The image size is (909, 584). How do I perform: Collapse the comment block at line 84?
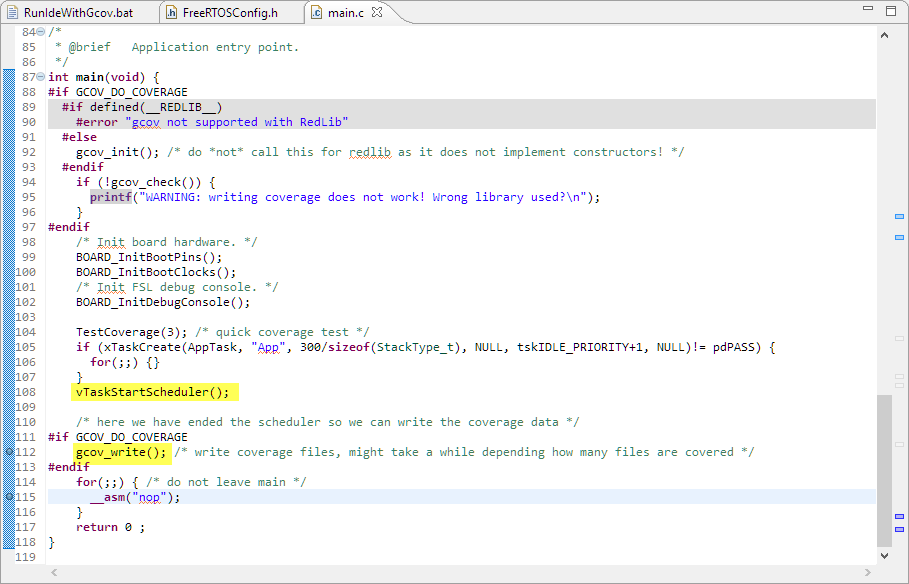[x=41, y=32]
